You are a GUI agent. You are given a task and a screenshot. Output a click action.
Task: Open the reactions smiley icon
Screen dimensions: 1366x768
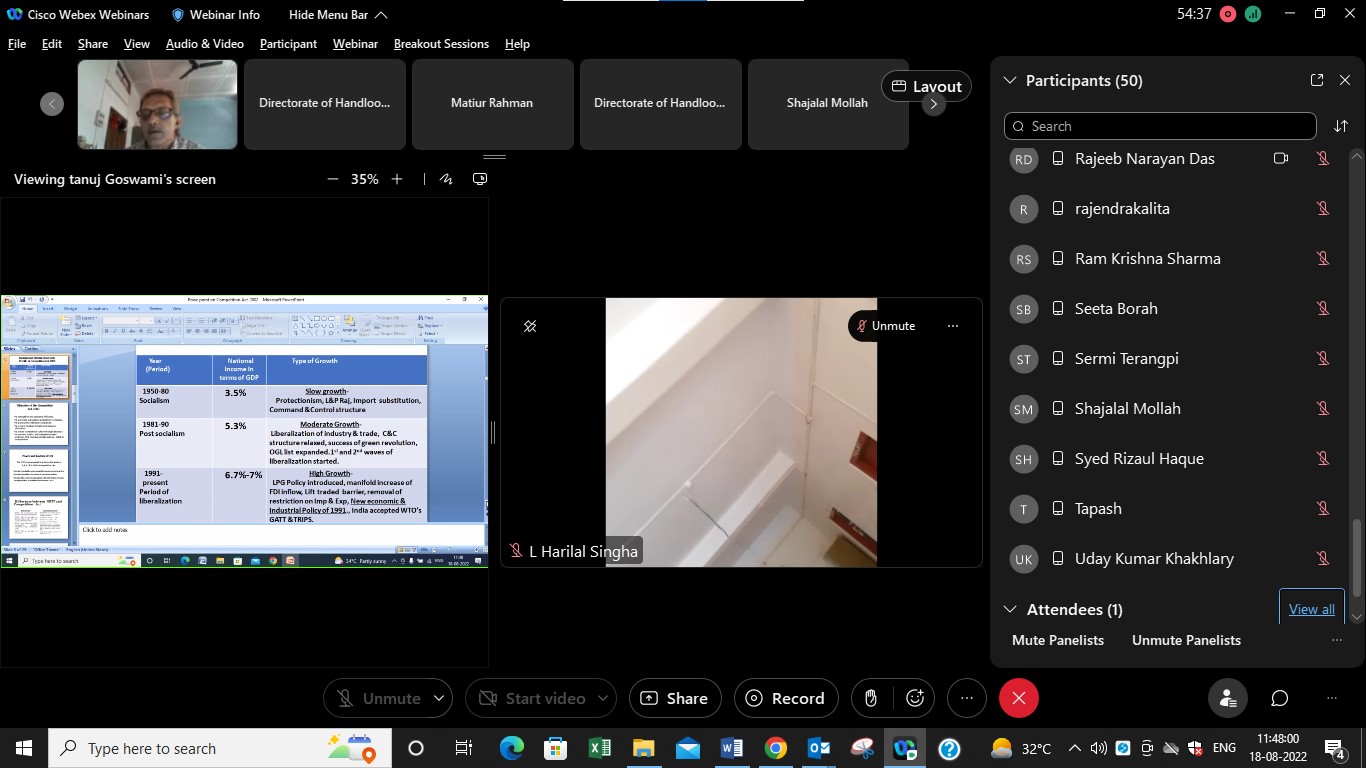click(914, 698)
